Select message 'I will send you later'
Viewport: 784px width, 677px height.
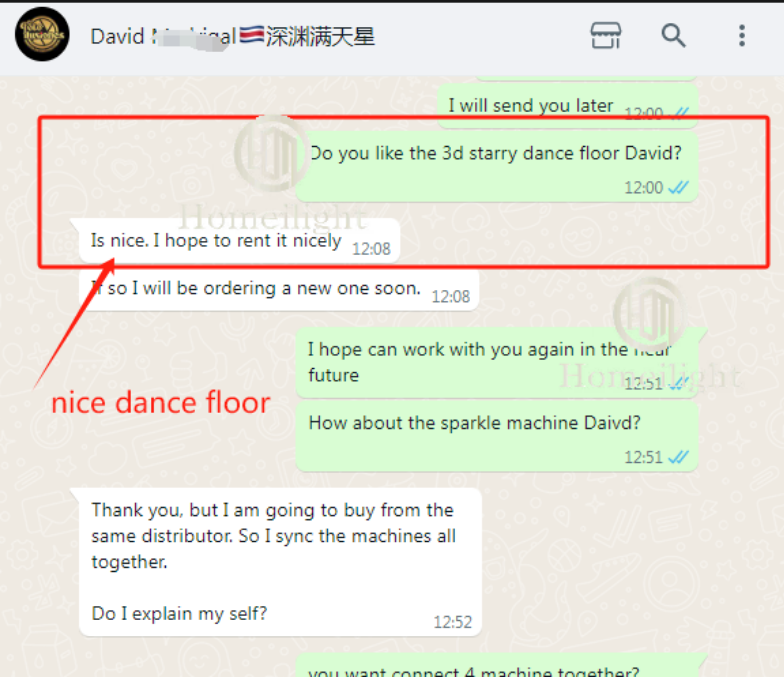[x=568, y=106]
